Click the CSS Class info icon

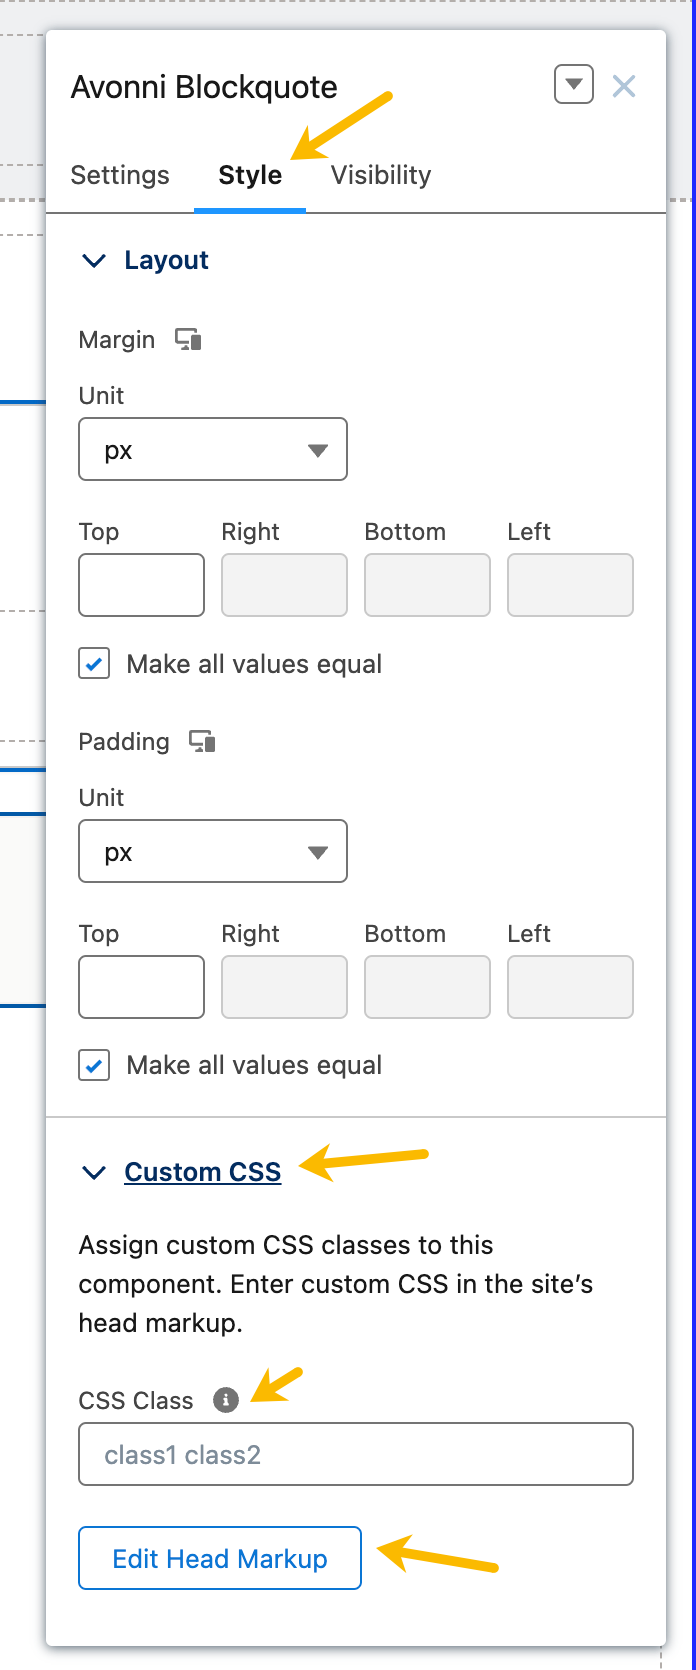coord(226,1400)
